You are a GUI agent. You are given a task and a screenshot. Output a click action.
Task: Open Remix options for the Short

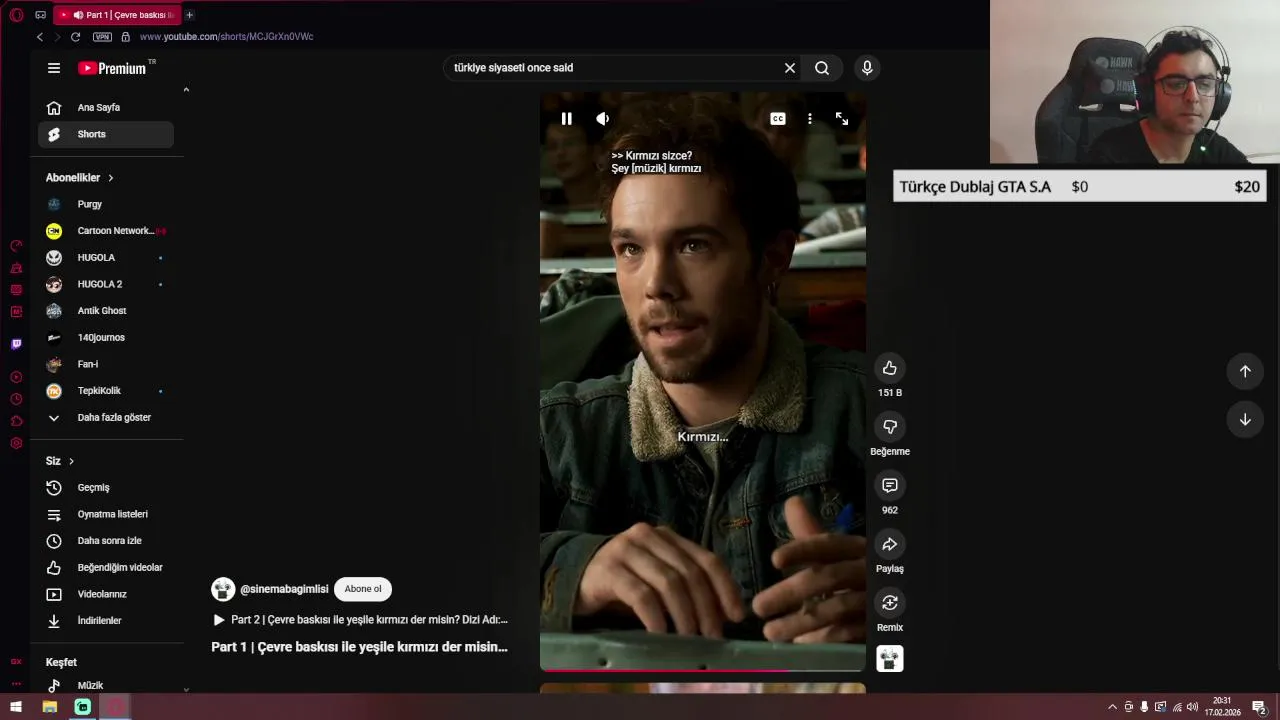coord(890,603)
